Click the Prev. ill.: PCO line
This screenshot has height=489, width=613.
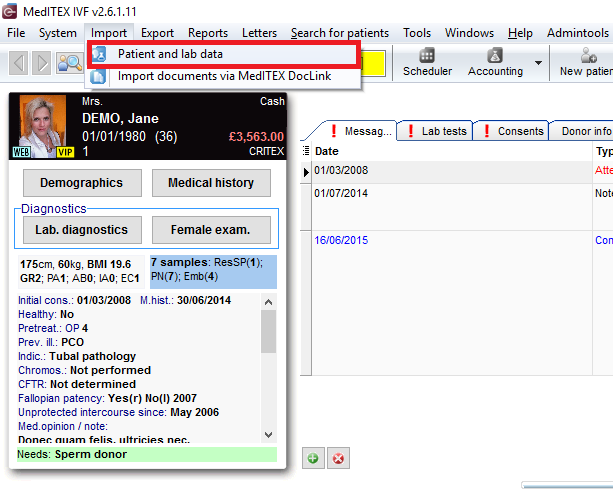tap(51, 342)
